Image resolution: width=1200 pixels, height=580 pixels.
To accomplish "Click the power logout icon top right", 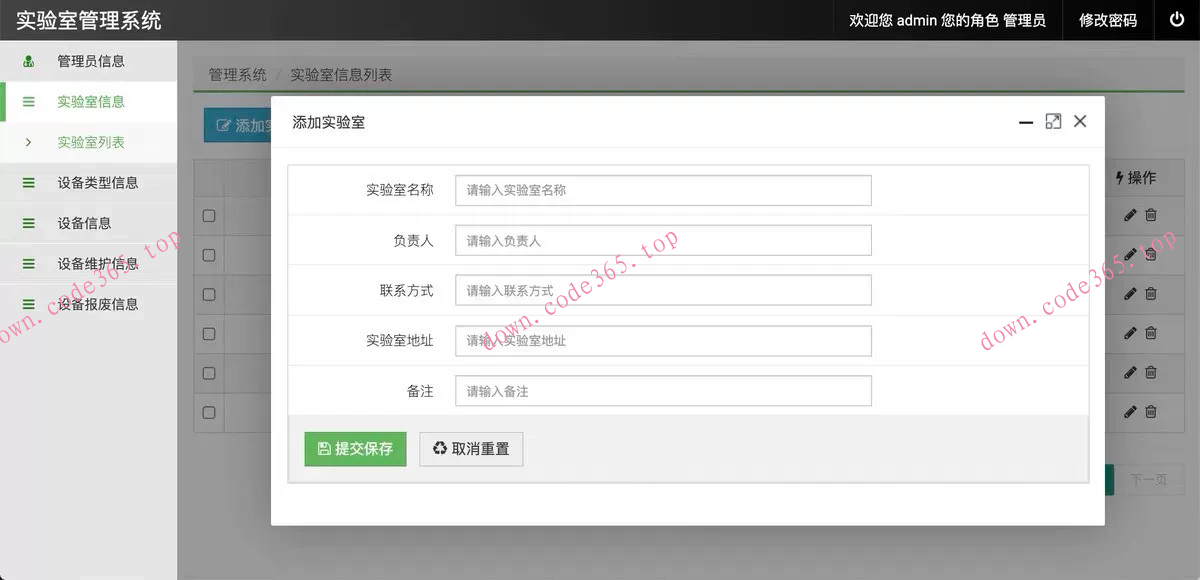I will click(1178, 20).
